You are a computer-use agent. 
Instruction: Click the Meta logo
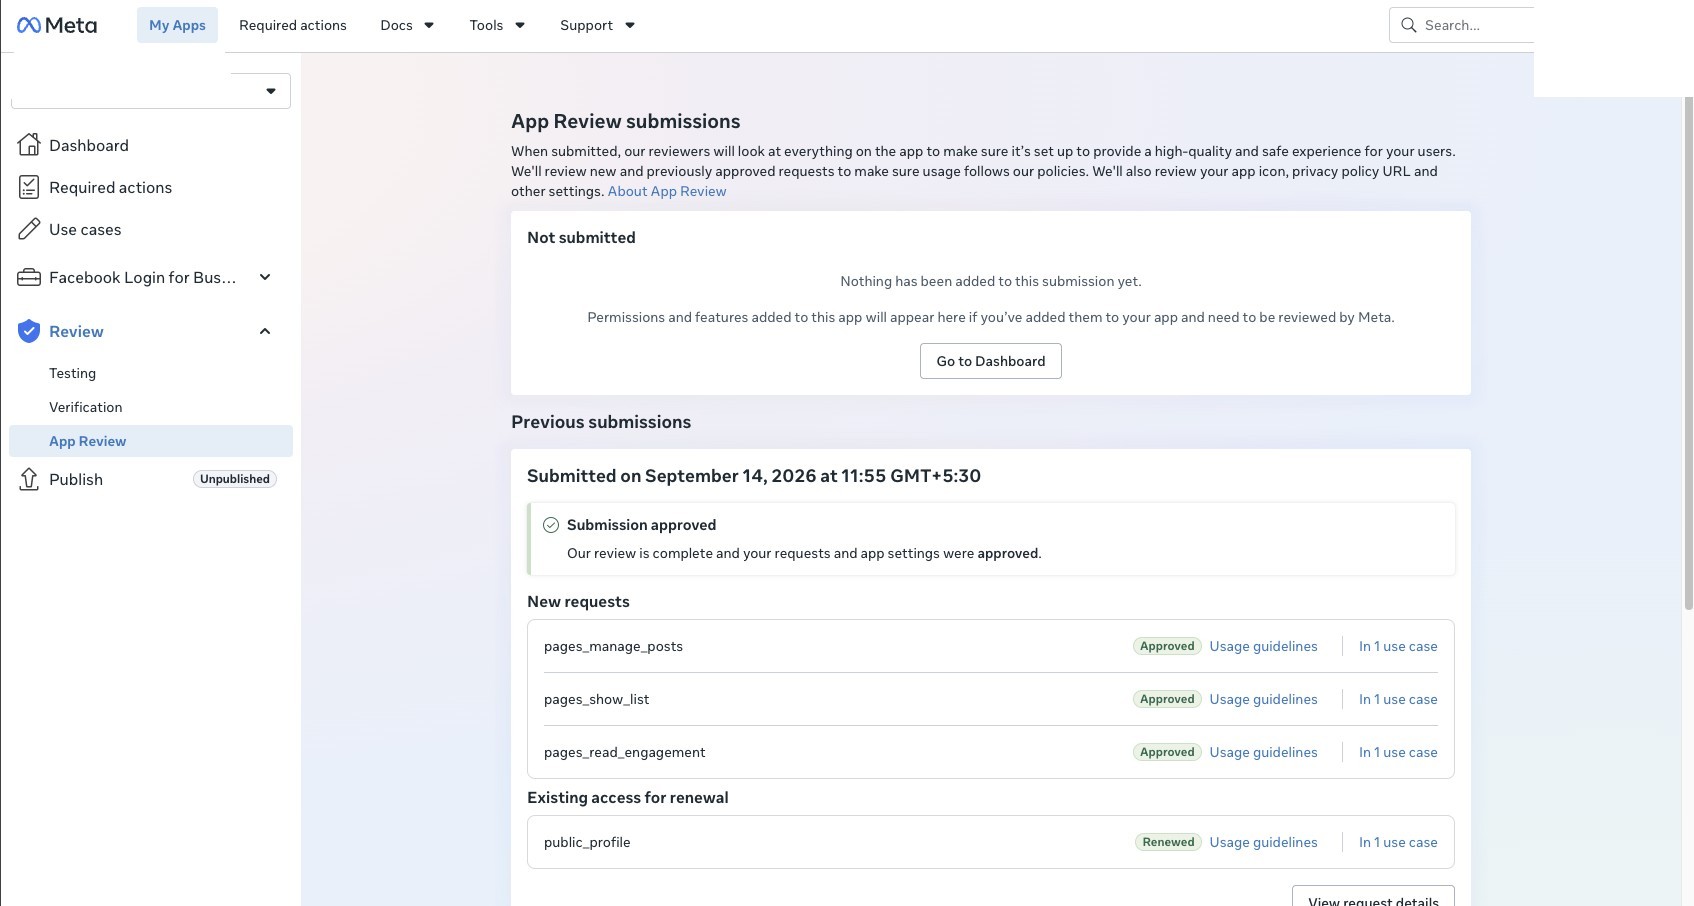pos(57,25)
